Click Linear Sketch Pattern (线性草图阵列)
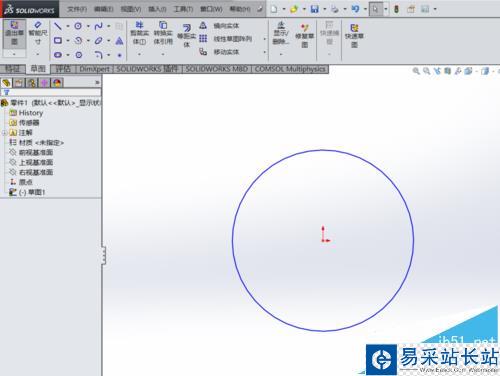500x376 pixels. tap(225, 39)
